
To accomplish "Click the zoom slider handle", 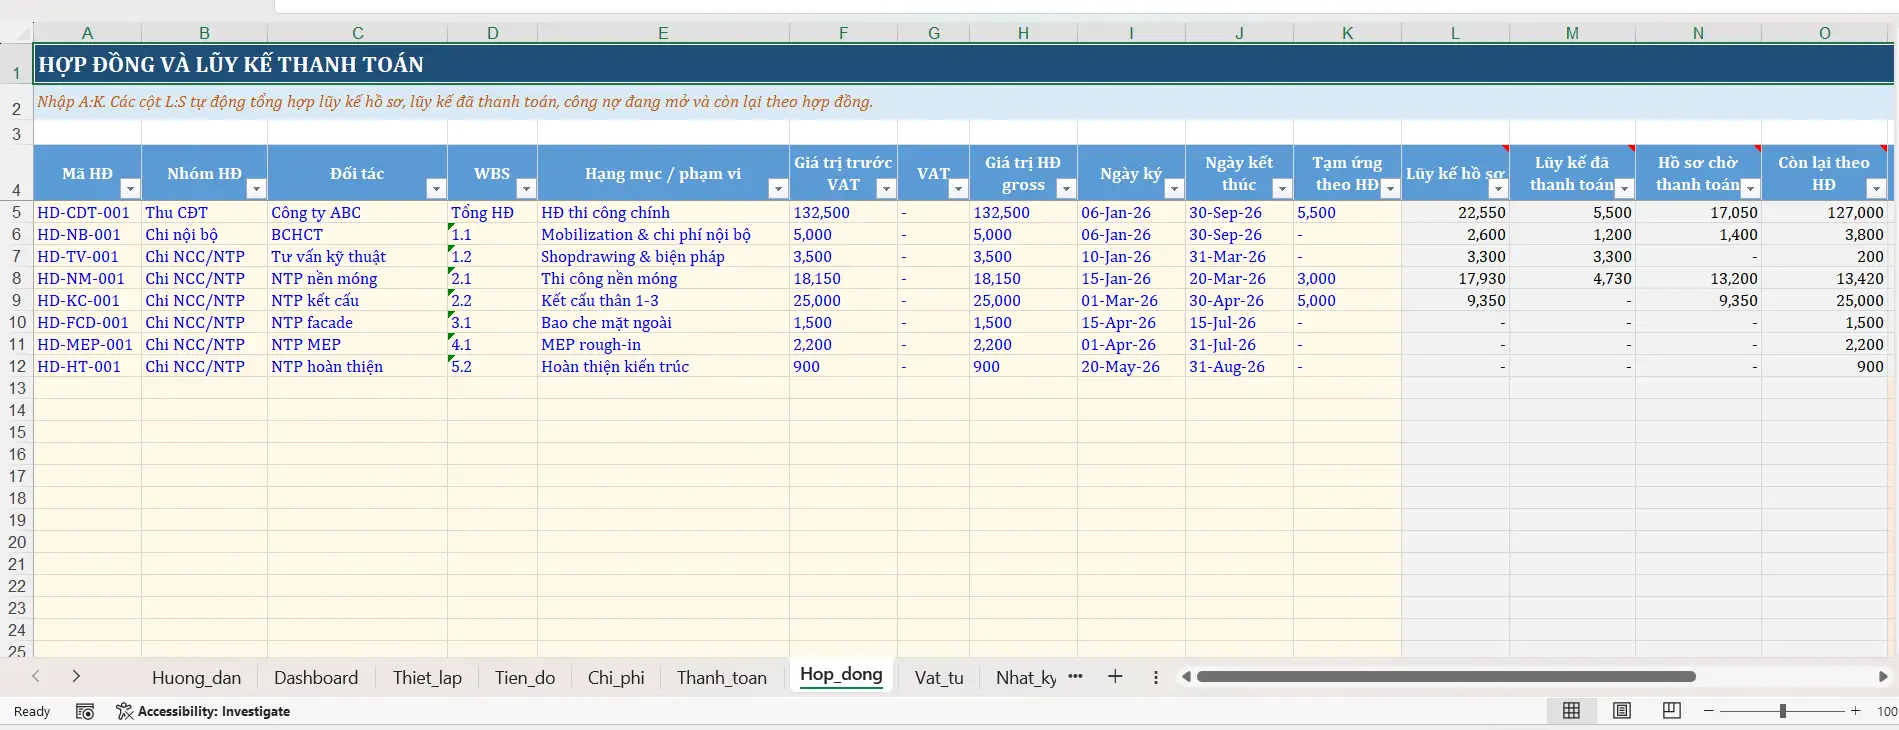I will pos(1782,711).
